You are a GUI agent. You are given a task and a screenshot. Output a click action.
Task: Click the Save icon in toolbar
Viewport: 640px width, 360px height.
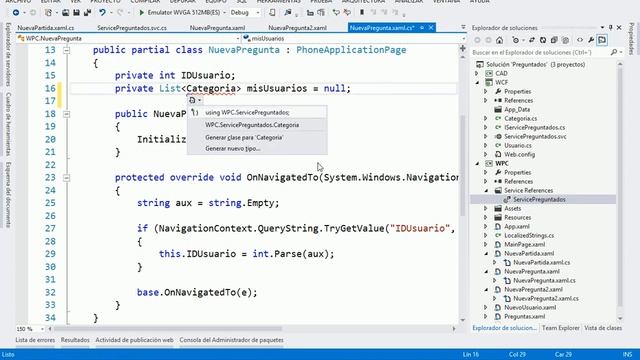76,13
